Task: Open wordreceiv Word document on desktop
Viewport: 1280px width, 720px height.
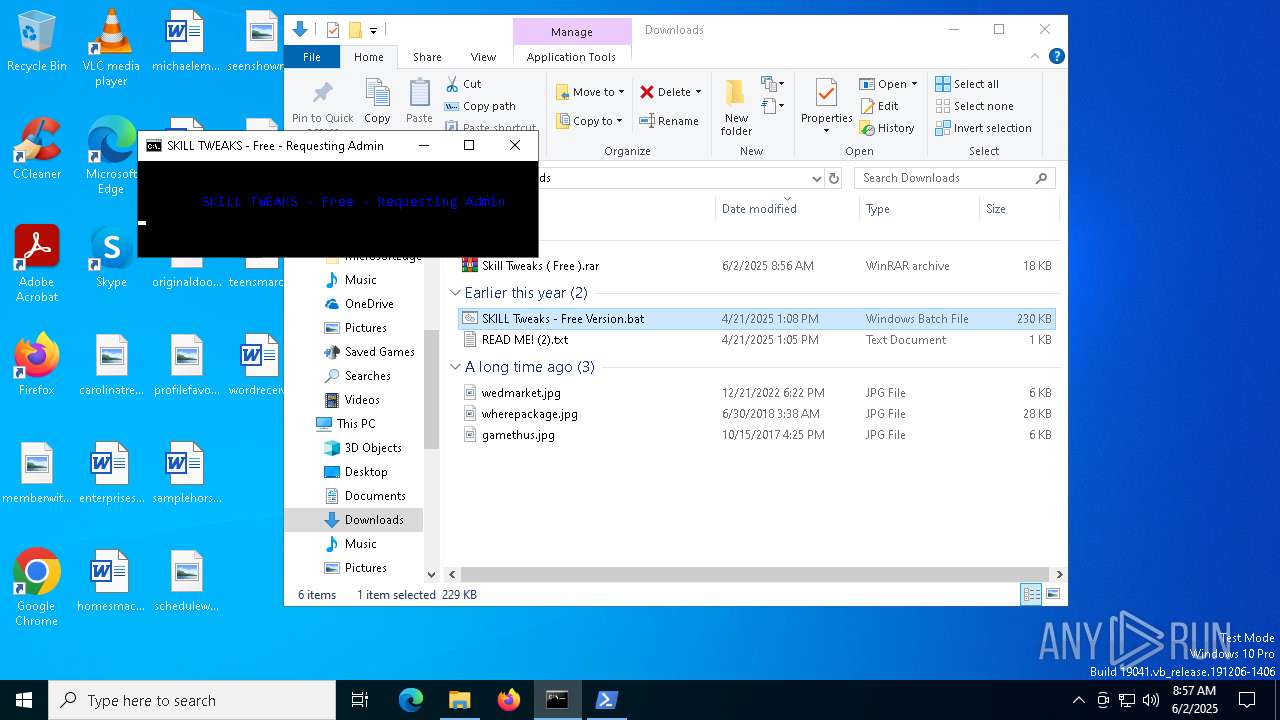Action: click(x=260, y=365)
